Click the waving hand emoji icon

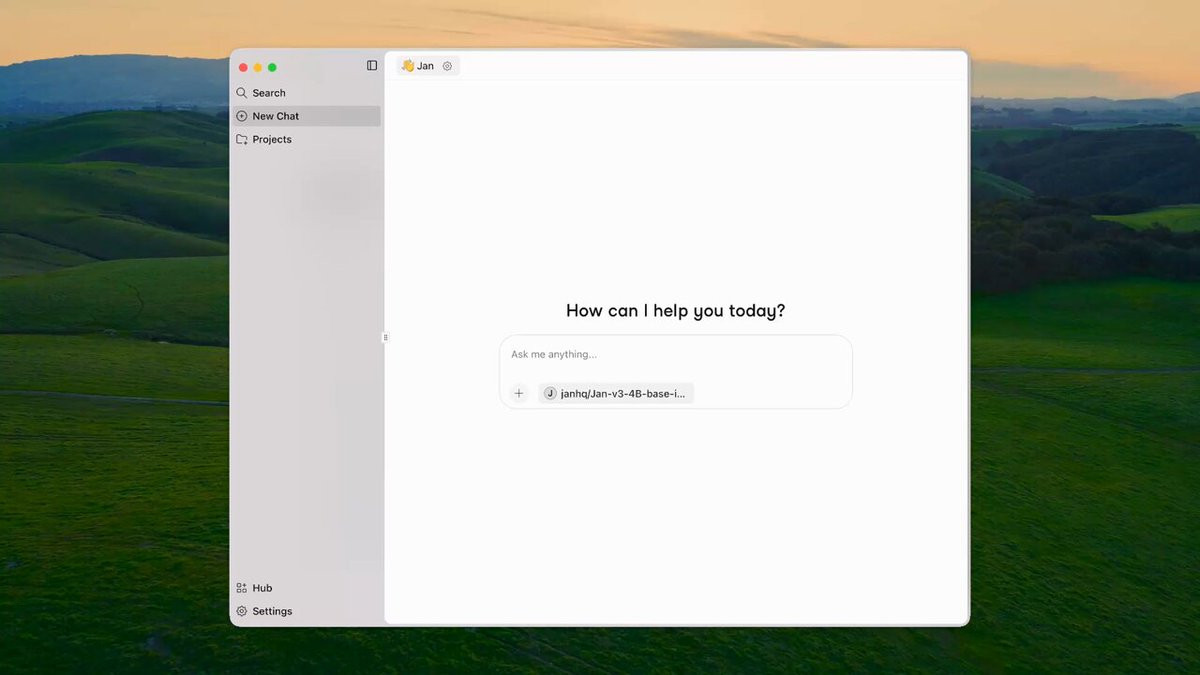coord(408,66)
